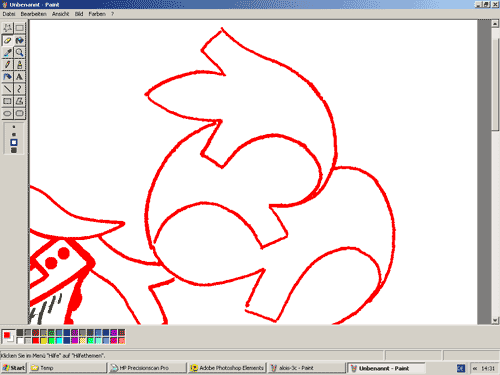Select the Polygon shape tool
This screenshot has height=375, width=500.
[x=20, y=101]
